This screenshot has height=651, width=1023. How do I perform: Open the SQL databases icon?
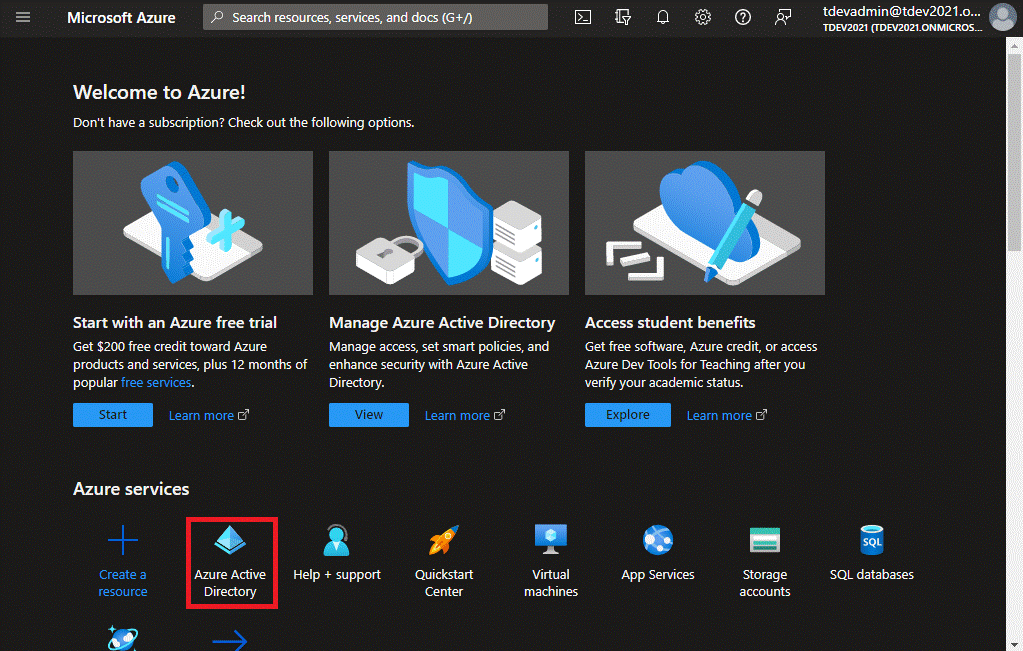coord(872,540)
